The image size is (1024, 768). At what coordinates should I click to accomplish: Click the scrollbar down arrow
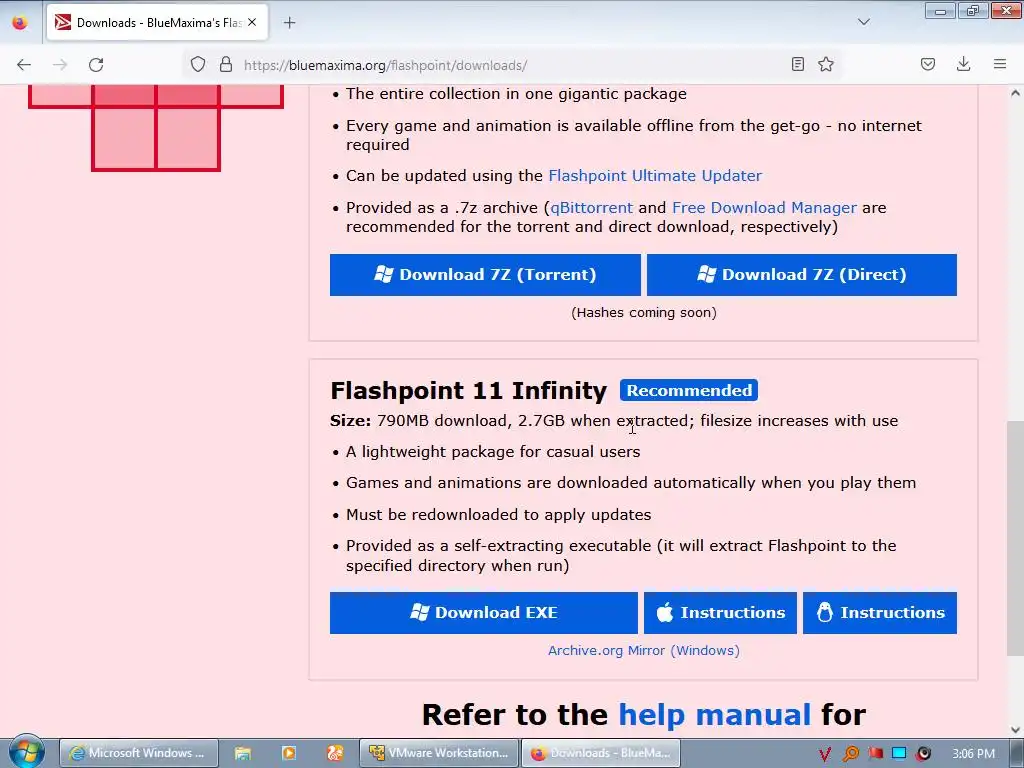(x=1015, y=729)
